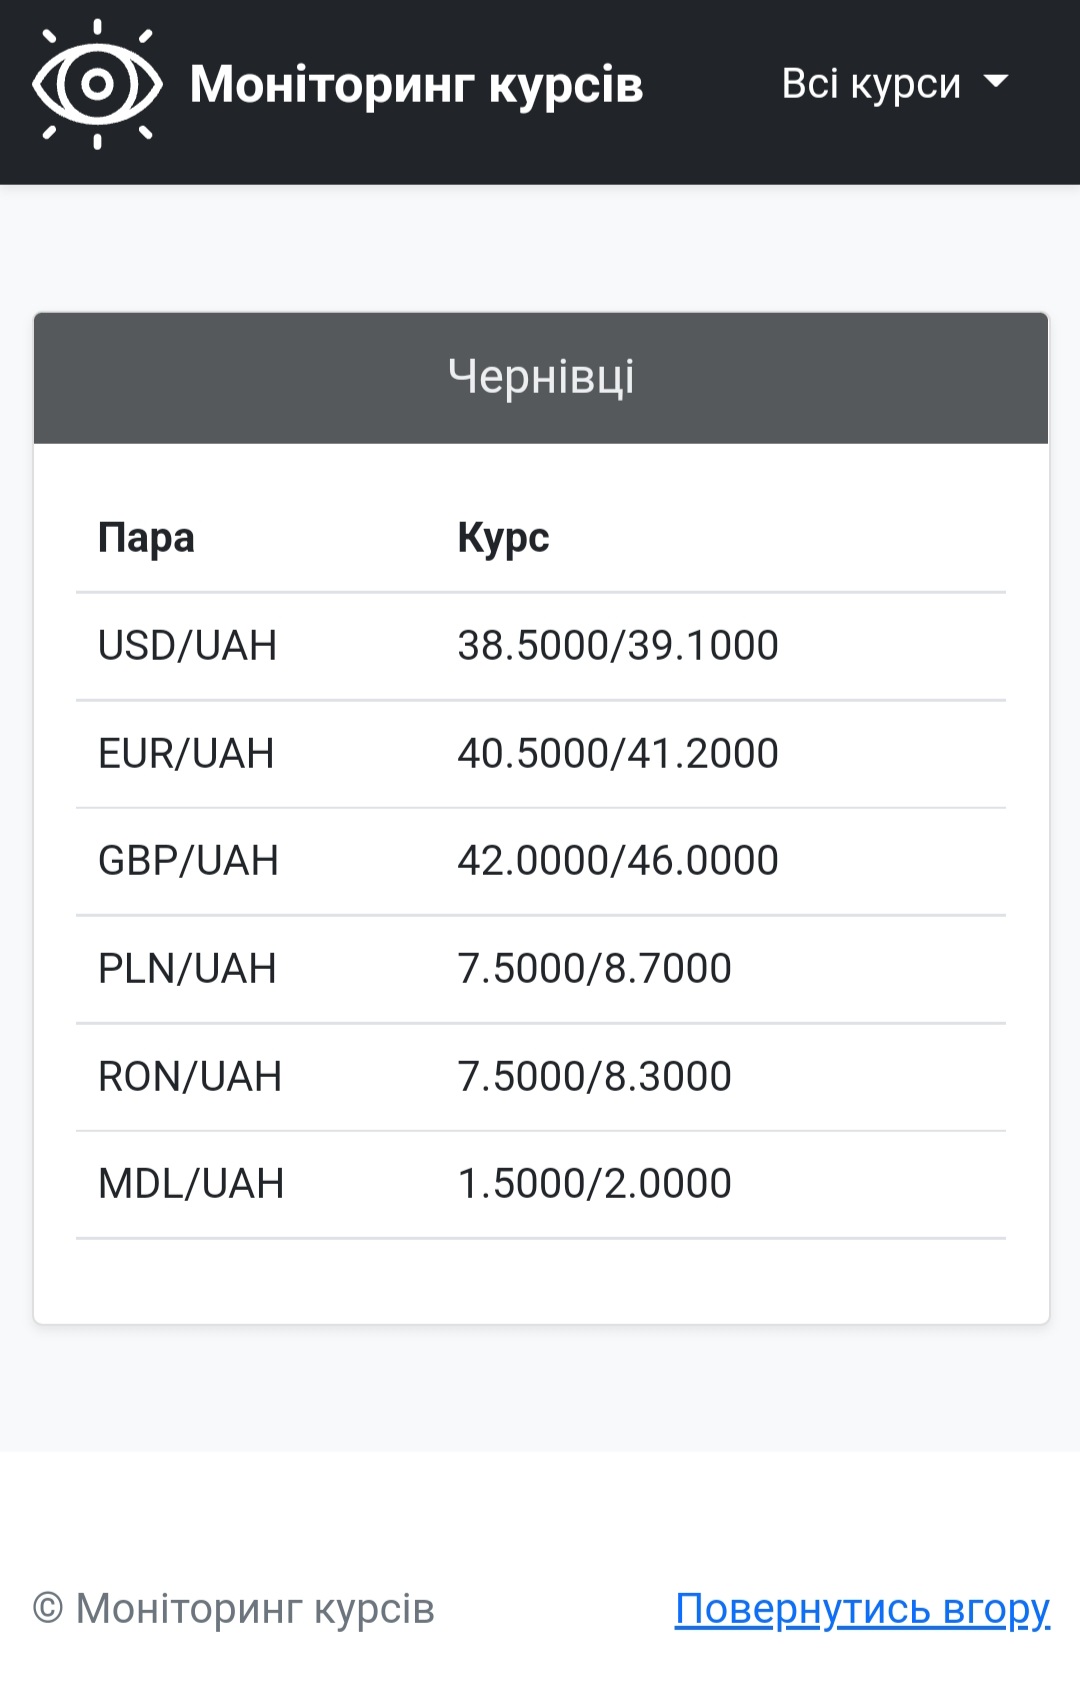Click the dropdown caret next to Всі курси
The image size is (1080, 1696).
click(x=996, y=82)
